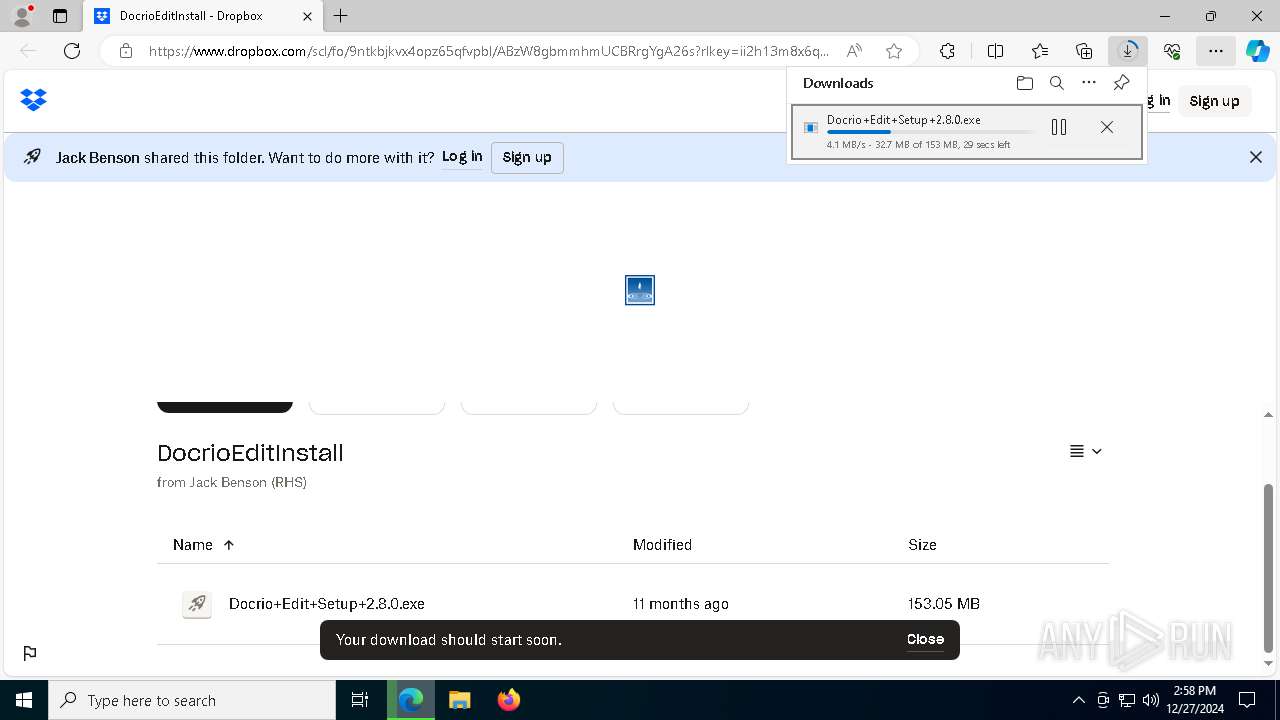Open the notification center
1280x720 pixels.
pyautogui.click(x=1247, y=700)
